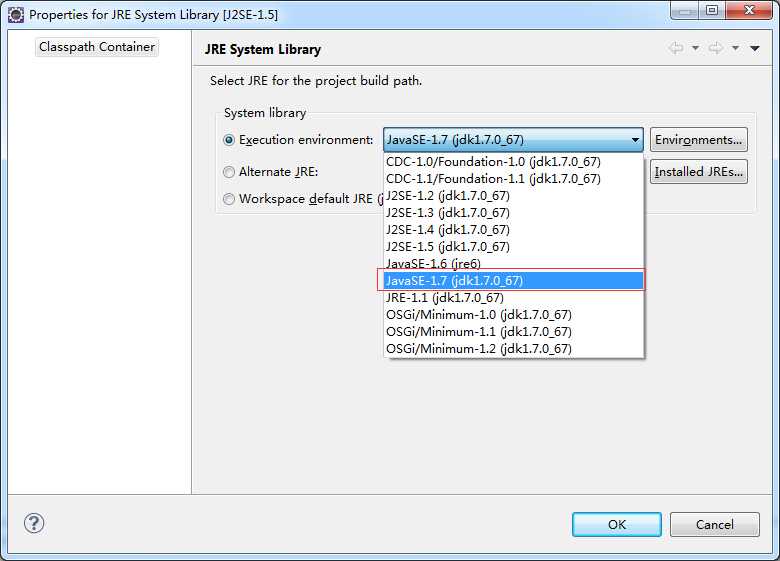Open the Environments... button
780x561 pixels.
(698, 140)
